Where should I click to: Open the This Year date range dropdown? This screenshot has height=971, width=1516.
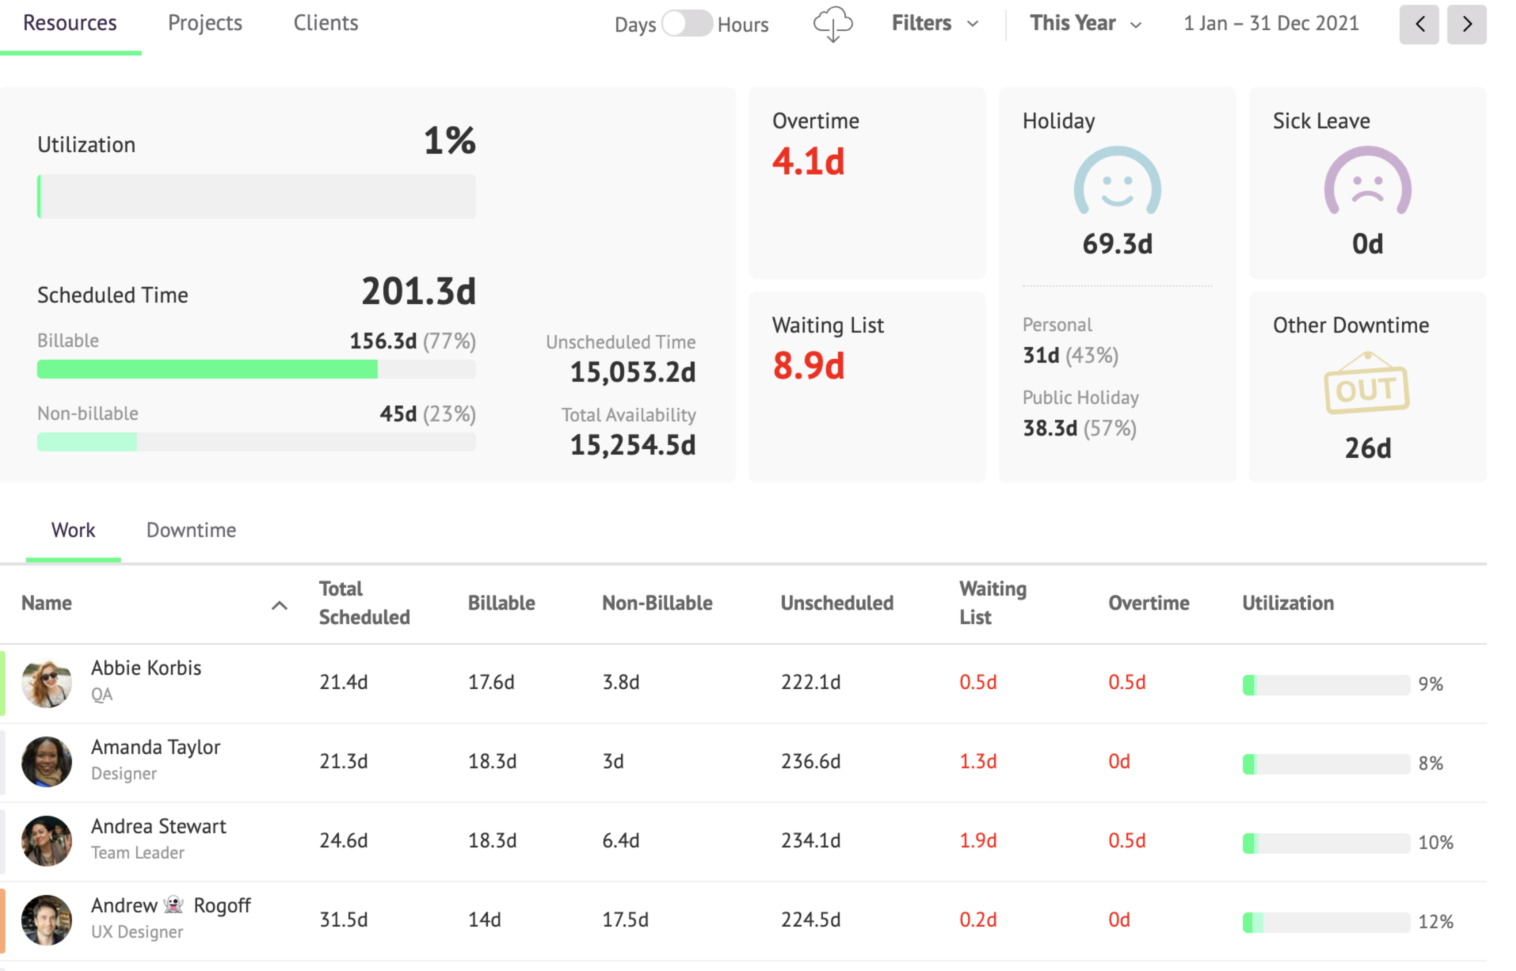pos(1085,23)
